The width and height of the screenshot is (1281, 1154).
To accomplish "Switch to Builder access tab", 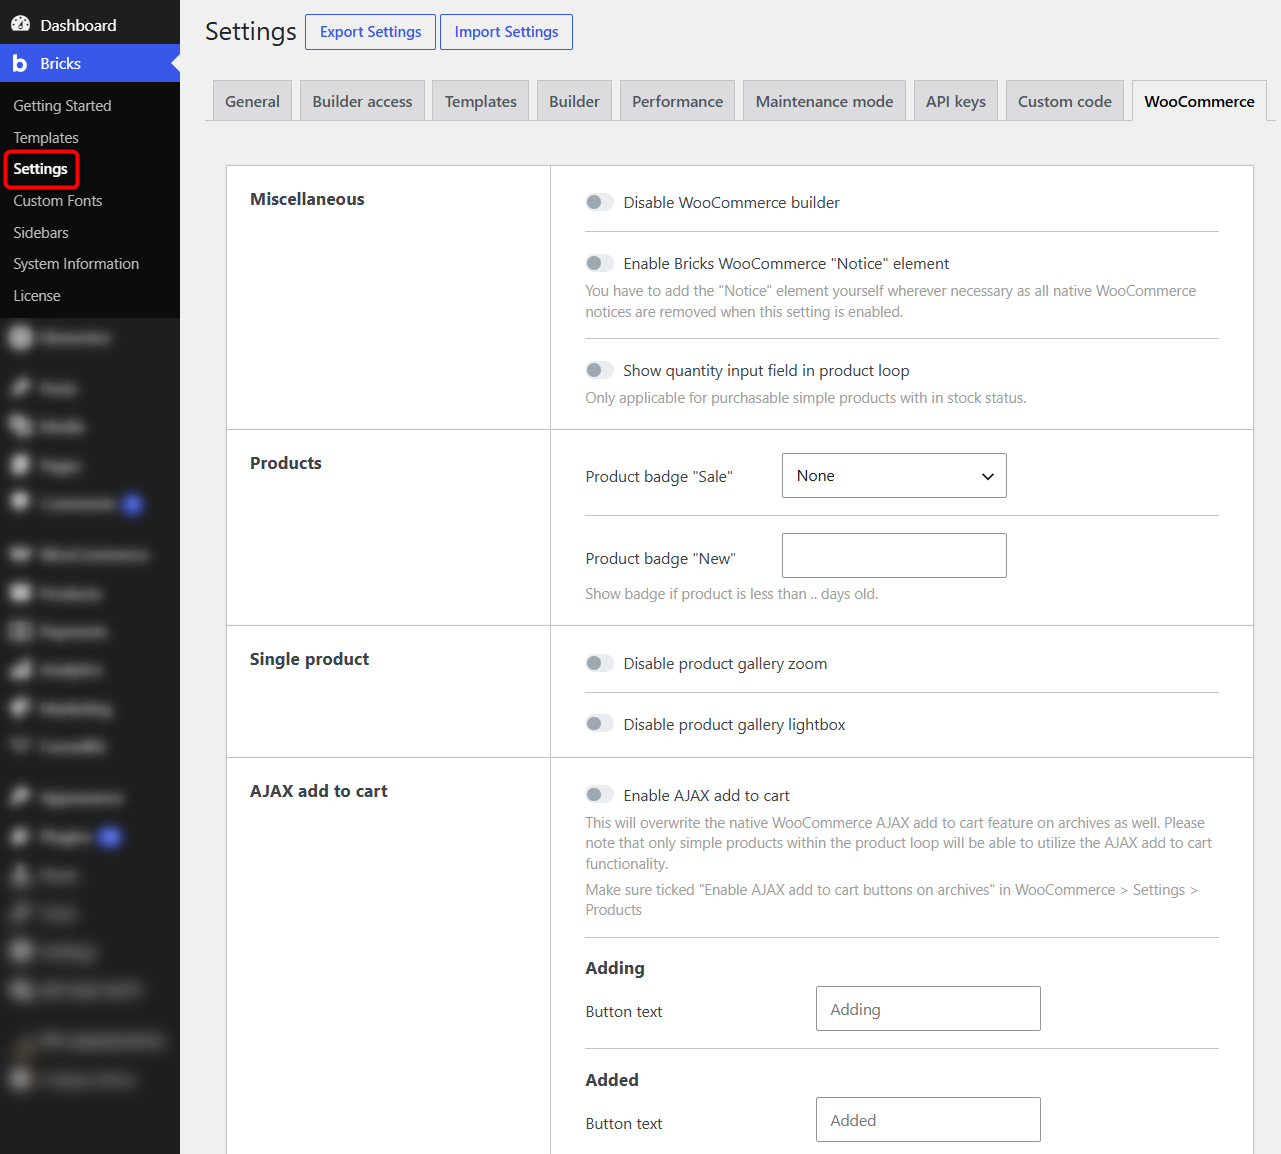I will coord(362,101).
